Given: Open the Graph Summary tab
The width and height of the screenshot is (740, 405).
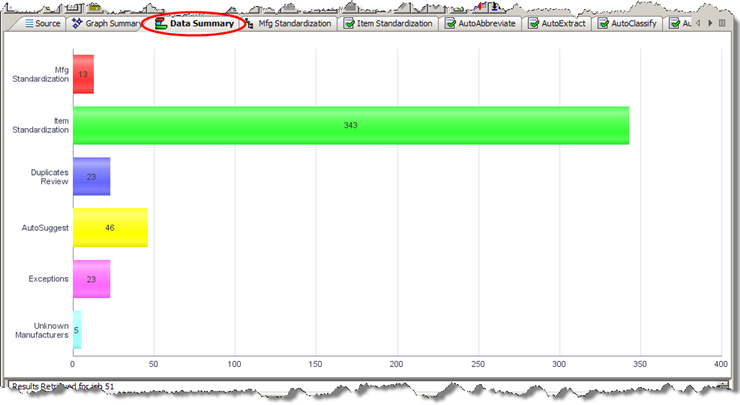Looking at the screenshot, I should pos(107,23).
